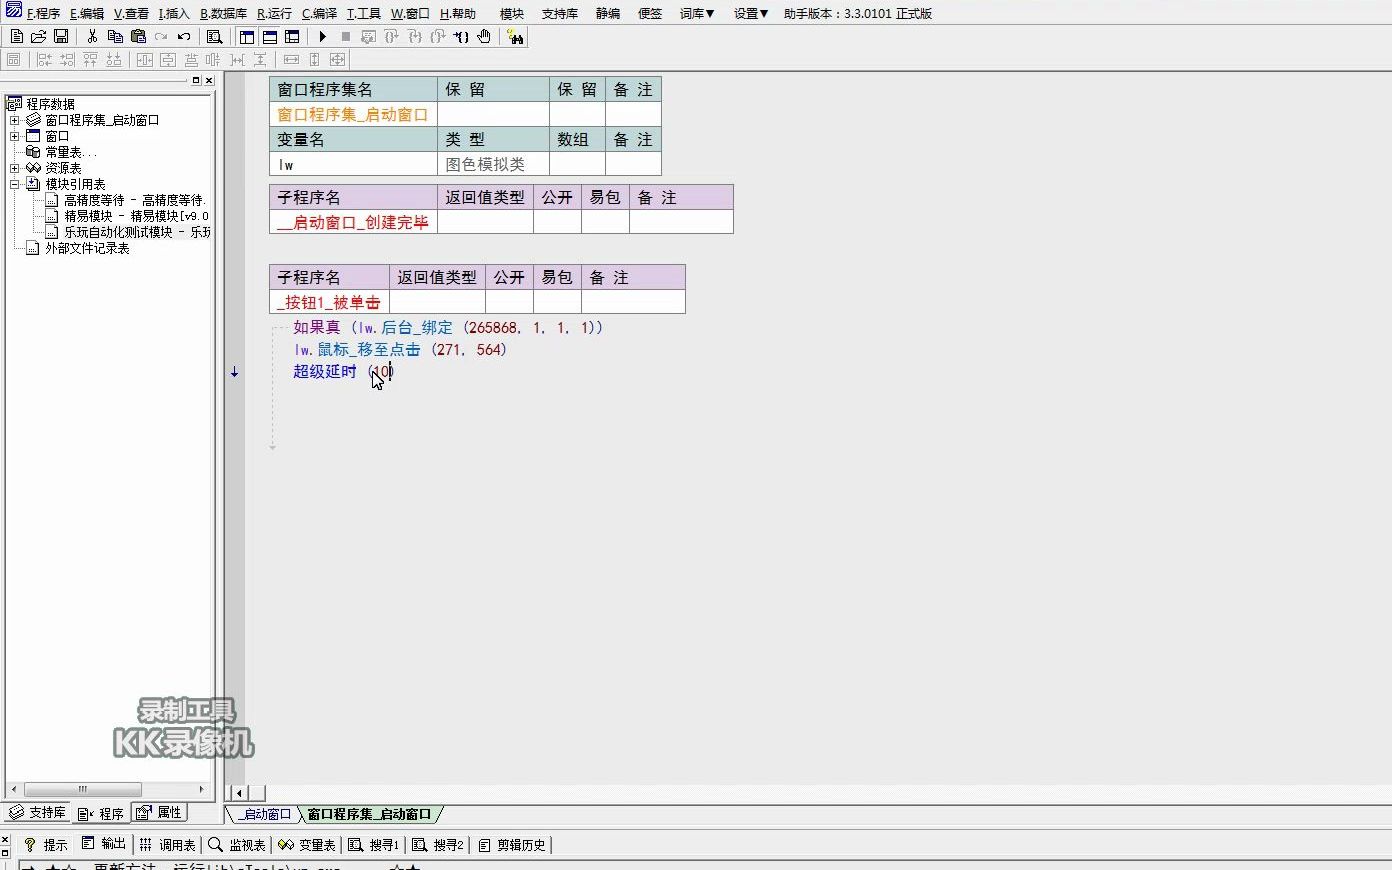Close the left work panel

click(x=209, y=80)
